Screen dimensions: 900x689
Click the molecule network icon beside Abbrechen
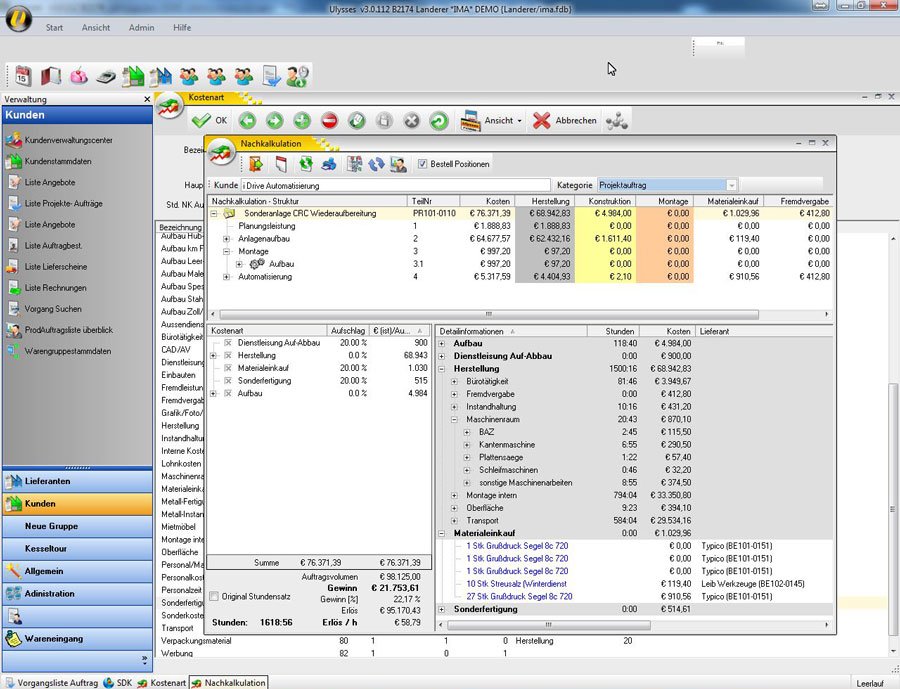tap(617, 121)
